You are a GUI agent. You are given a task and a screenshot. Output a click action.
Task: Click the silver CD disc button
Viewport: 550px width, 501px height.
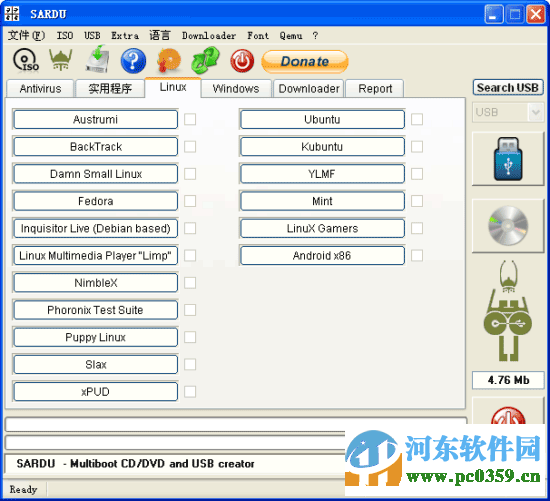point(508,226)
